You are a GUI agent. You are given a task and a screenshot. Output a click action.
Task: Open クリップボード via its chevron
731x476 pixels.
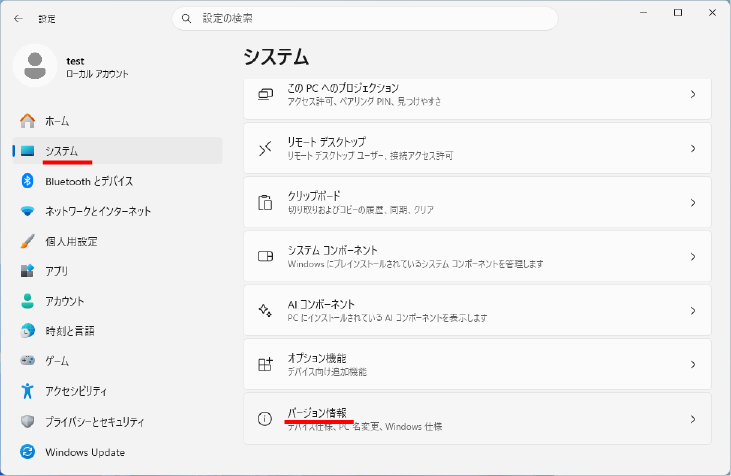point(693,203)
